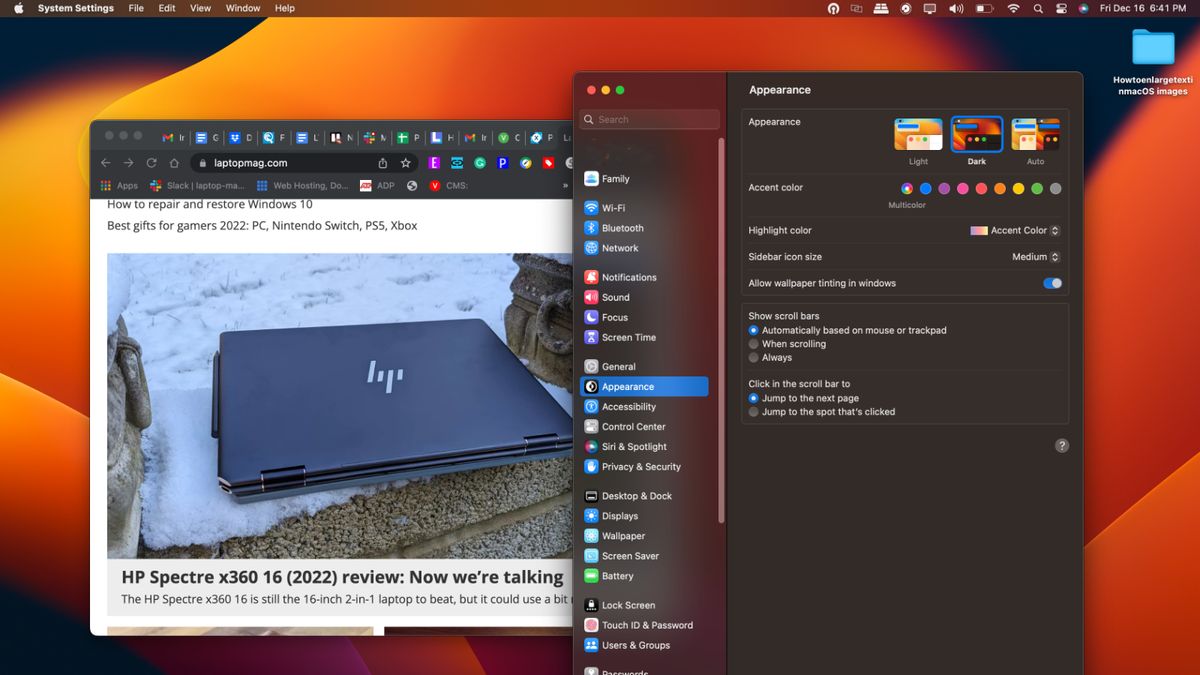This screenshot has height=675, width=1200.
Task: Open Battery settings from the sidebar
Action: point(617,576)
